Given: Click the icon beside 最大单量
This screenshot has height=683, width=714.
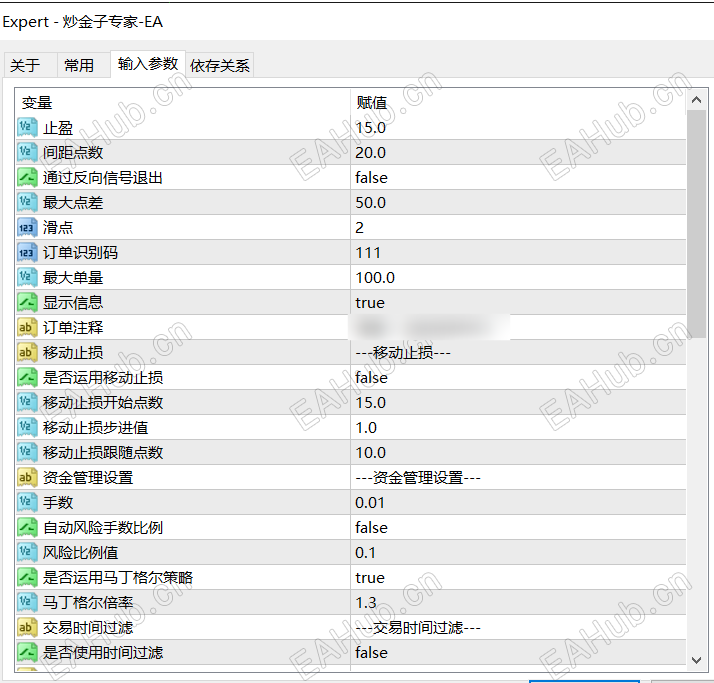Looking at the screenshot, I should point(27,278).
